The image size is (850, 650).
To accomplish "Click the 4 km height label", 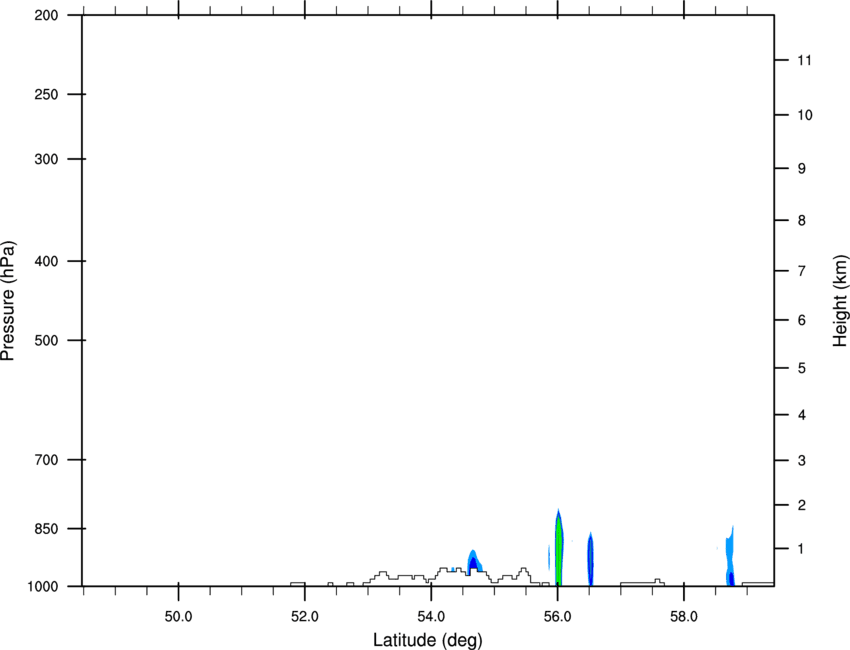I will coord(802,415).
